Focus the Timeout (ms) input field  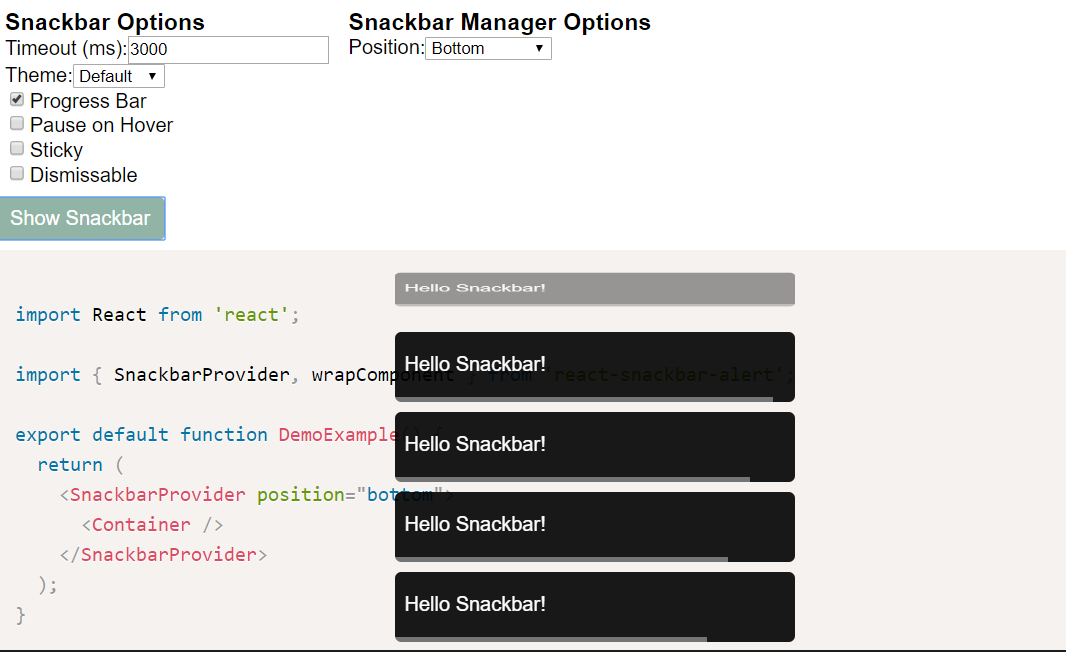point(228,50)
